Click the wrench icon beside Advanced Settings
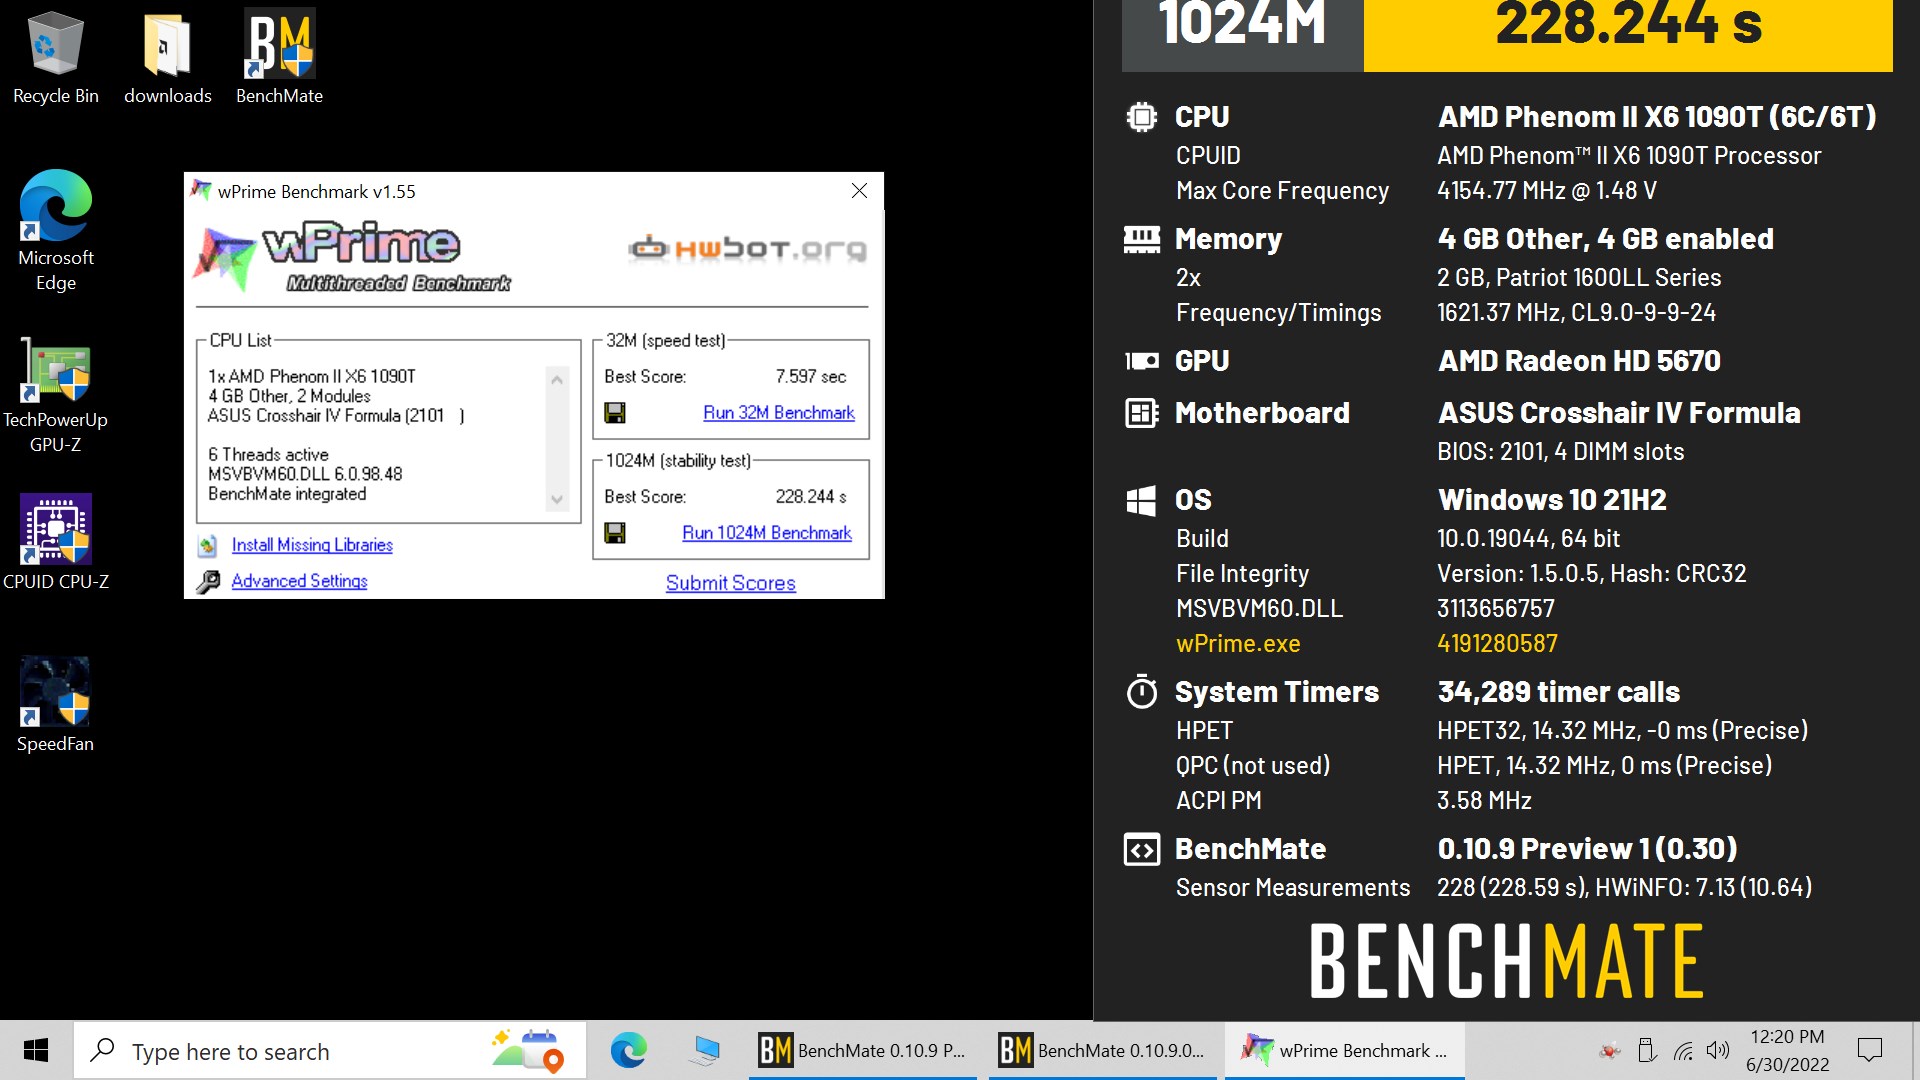1920x1080 pixels. tap(208, 582)
